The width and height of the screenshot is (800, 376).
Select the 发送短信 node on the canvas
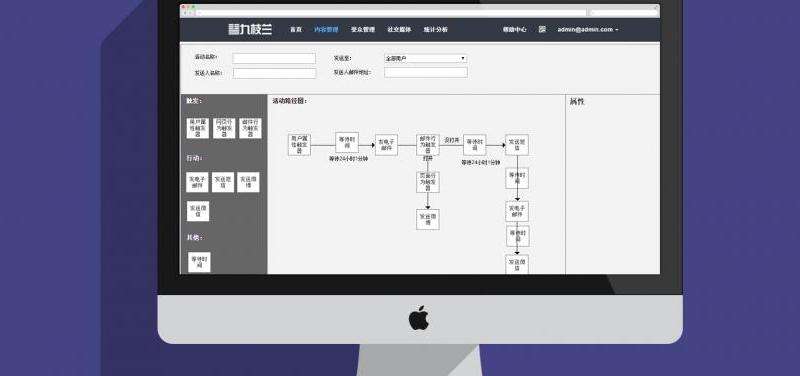(x=517, y=145)
